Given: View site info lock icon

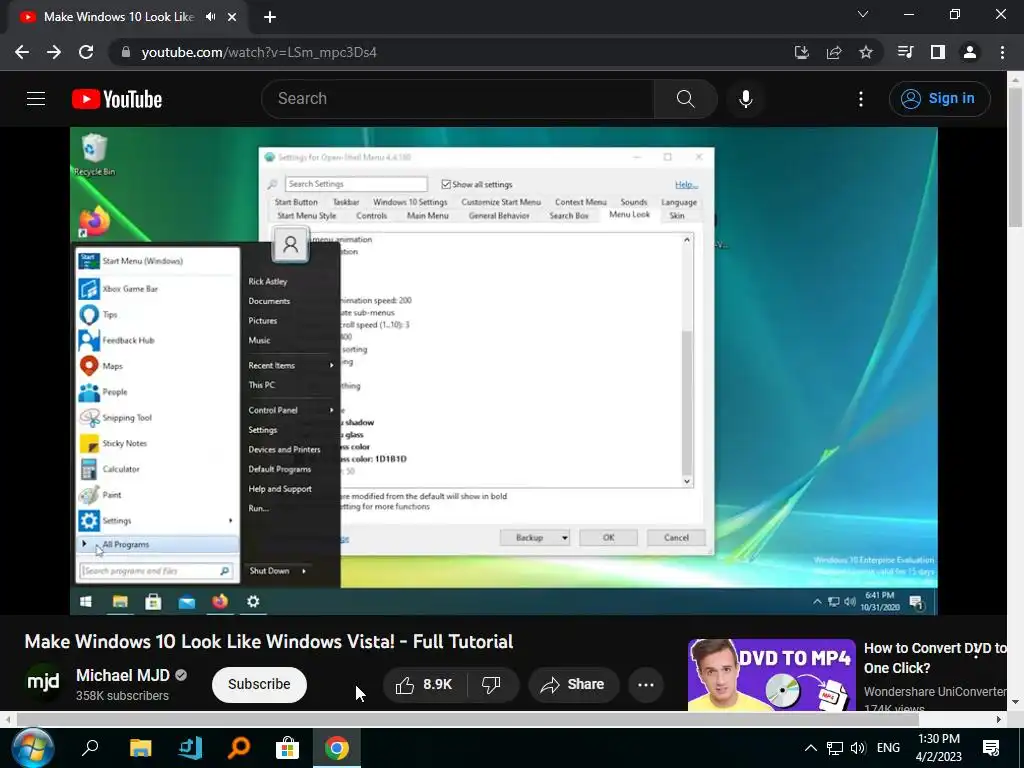Looking at the screenshot, I should point(126,52).
